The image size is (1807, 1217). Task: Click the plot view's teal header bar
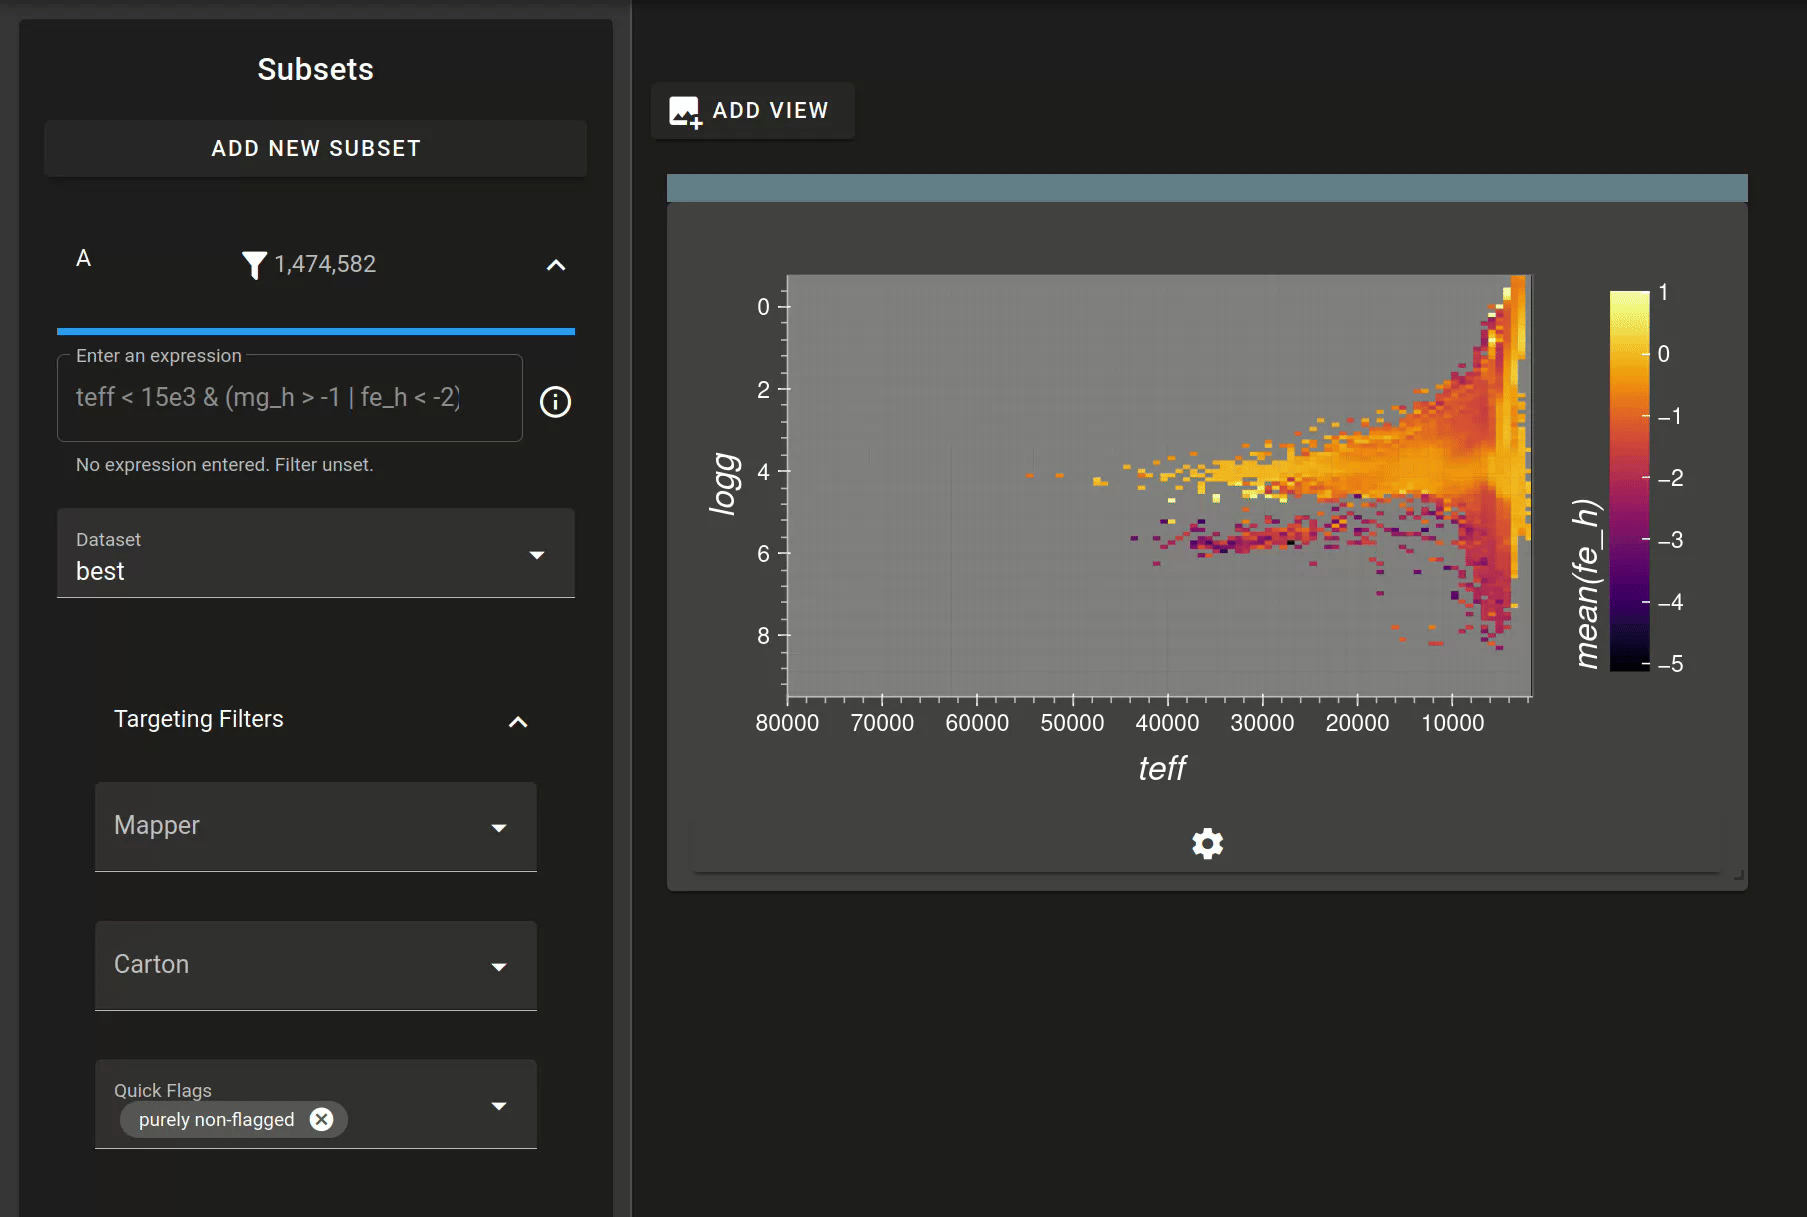[1207, 188]
